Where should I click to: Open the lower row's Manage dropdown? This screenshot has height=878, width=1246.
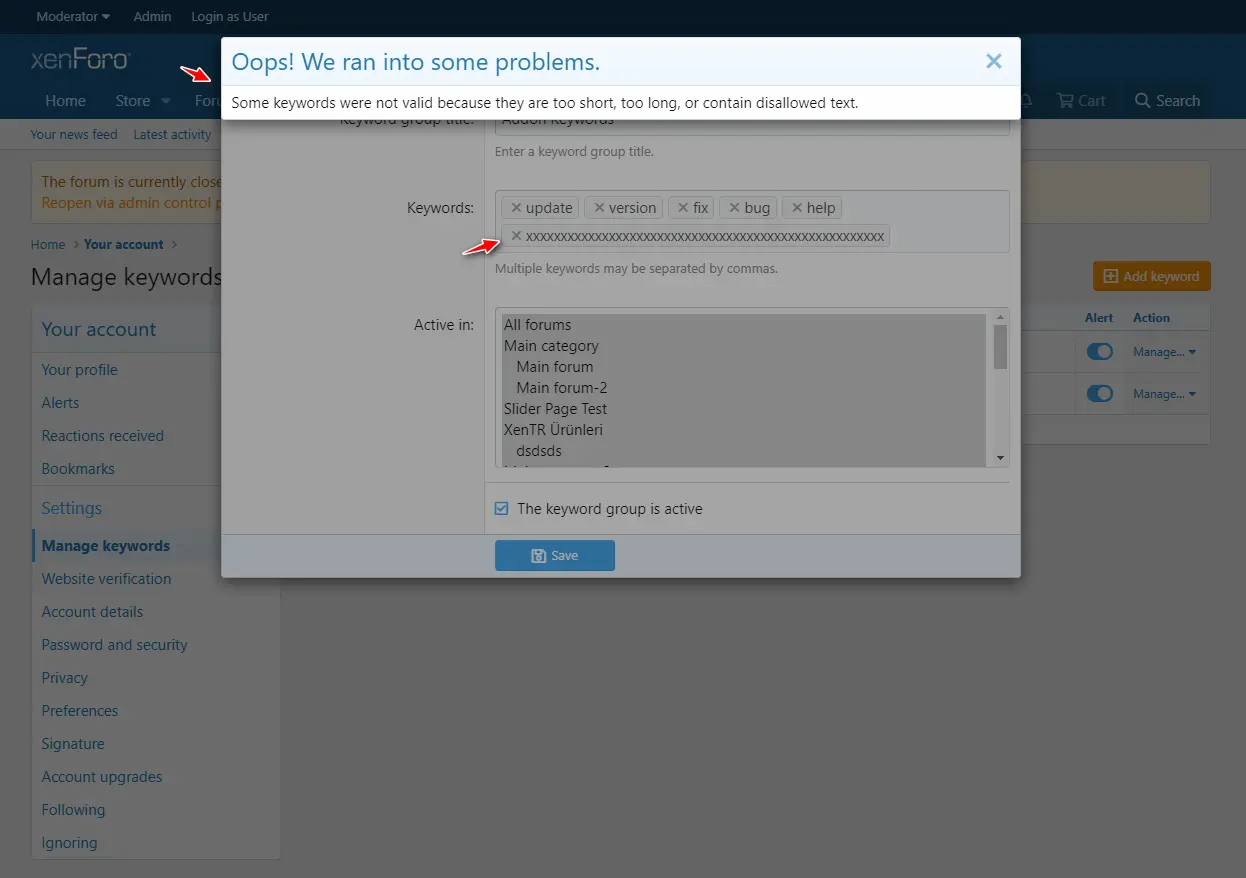[x=1164, y=394]
